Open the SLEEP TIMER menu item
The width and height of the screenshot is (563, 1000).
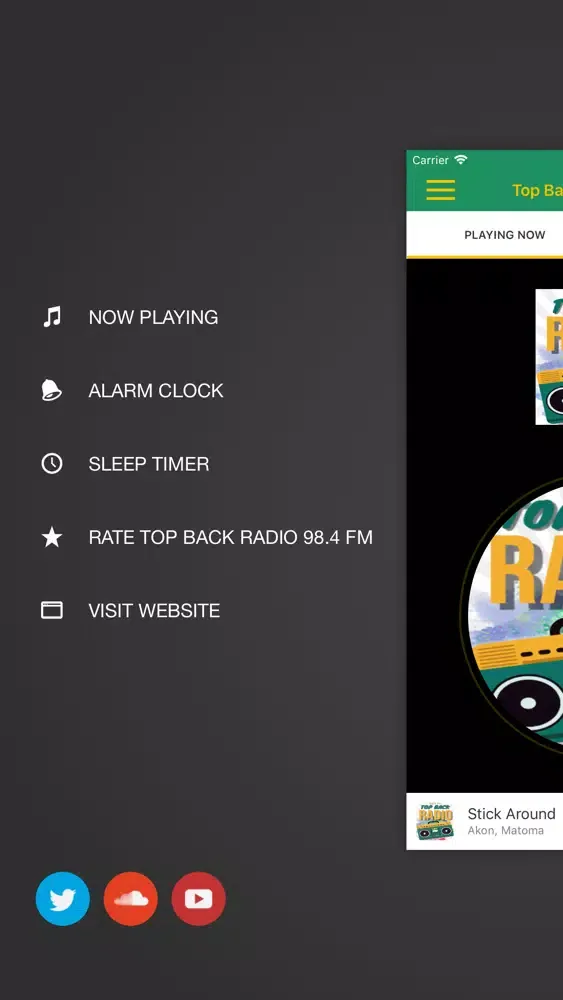[149, 464]
